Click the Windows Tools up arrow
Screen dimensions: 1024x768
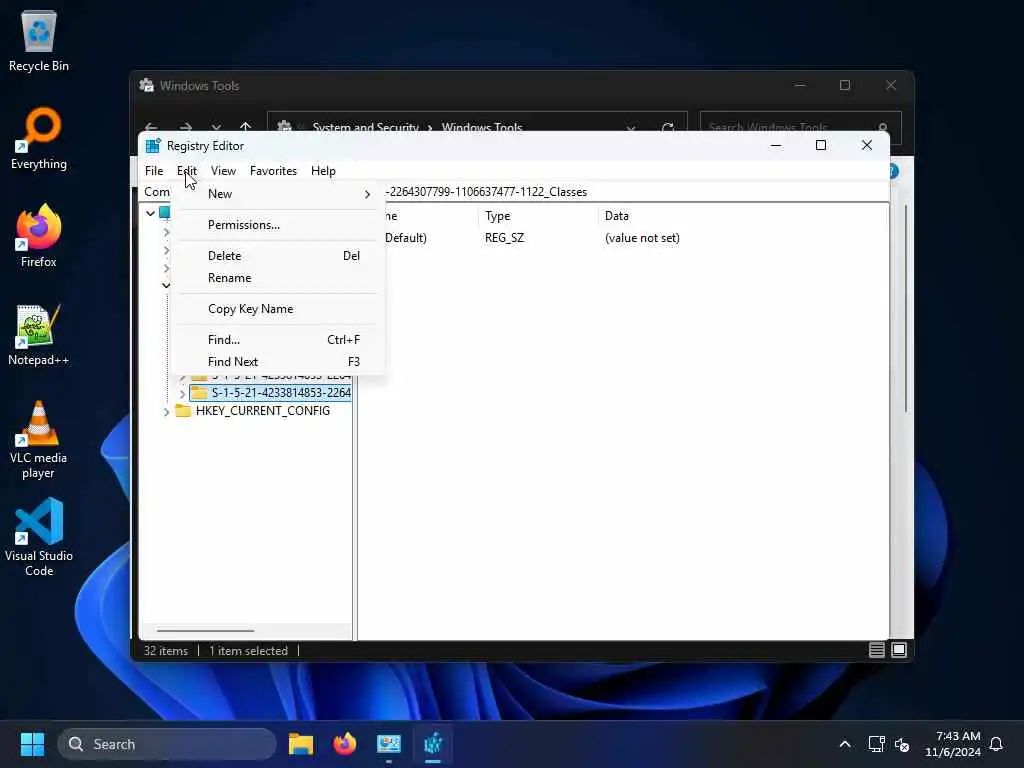246,127
